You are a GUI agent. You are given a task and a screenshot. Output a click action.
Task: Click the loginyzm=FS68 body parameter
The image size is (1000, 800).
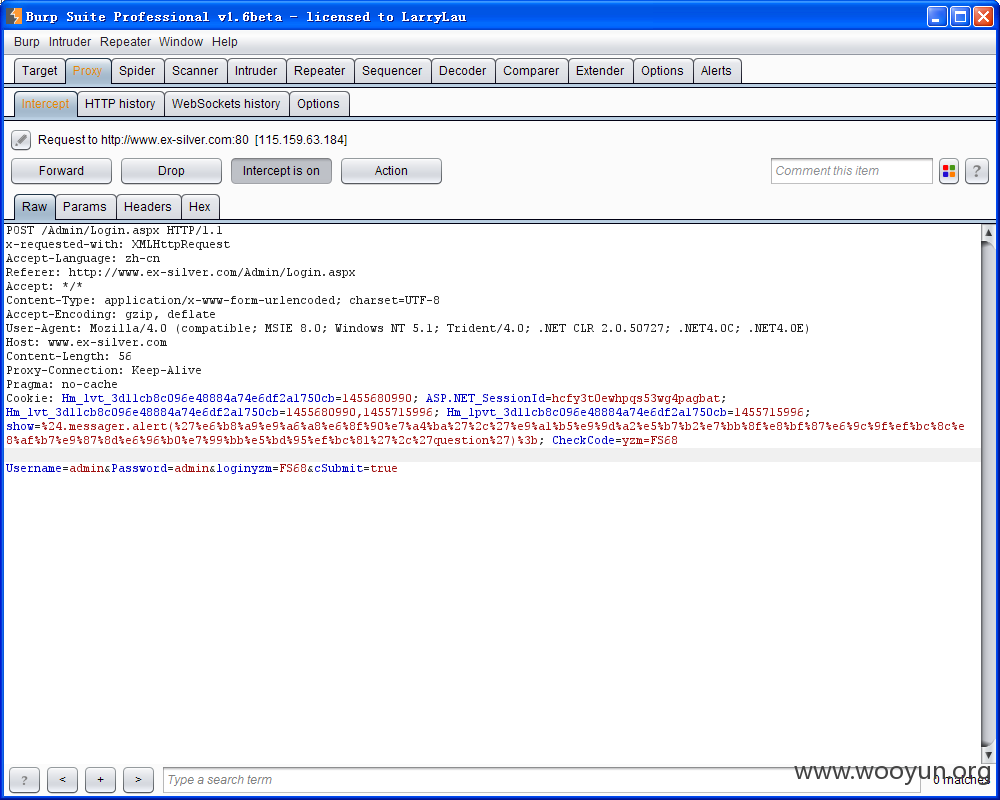coord(261,468)
